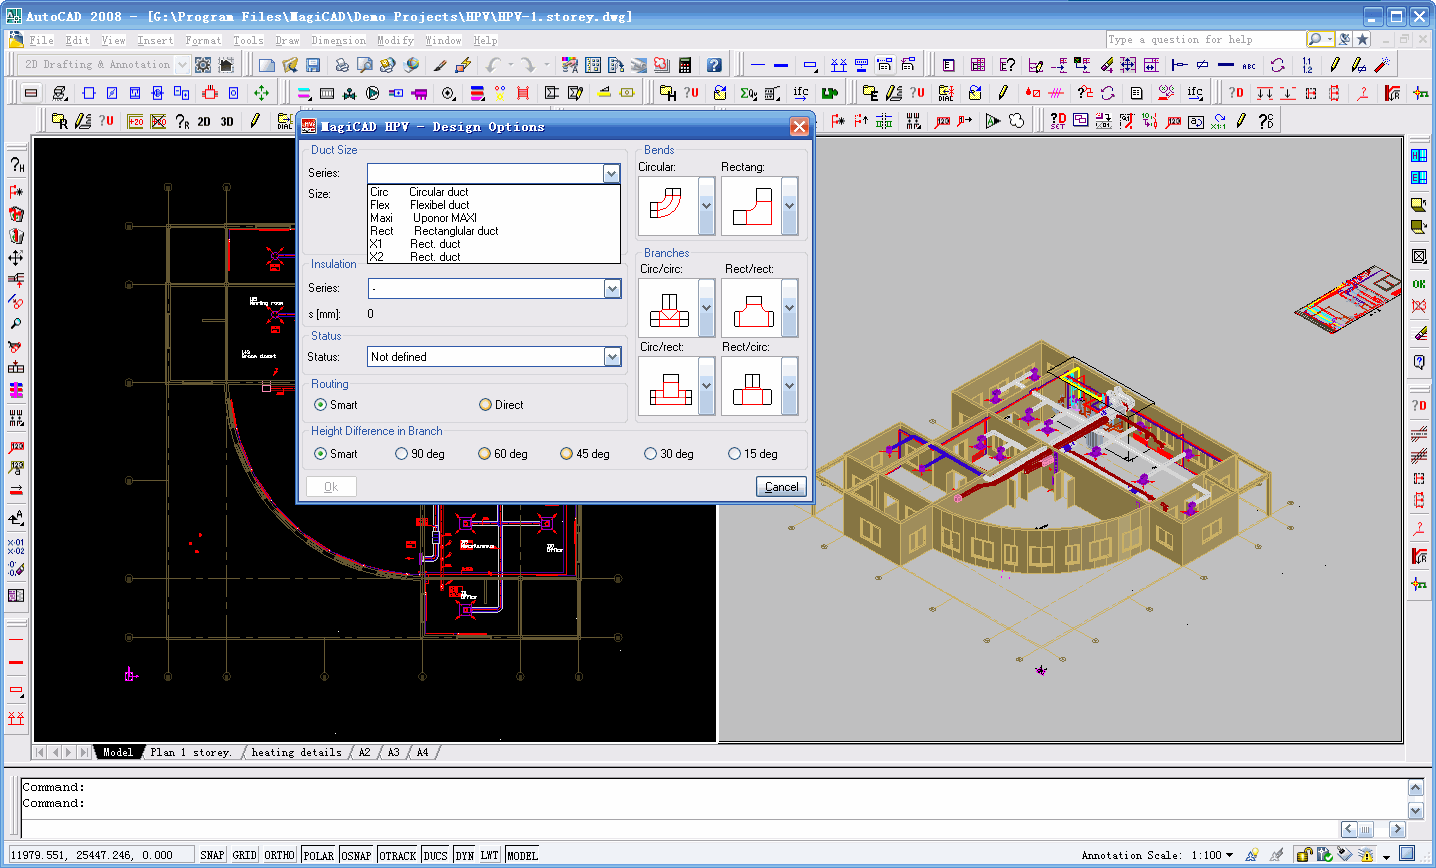Open the Dimension menu
The width and height of the screenshot is (1436, 868).
click(338, 41)
